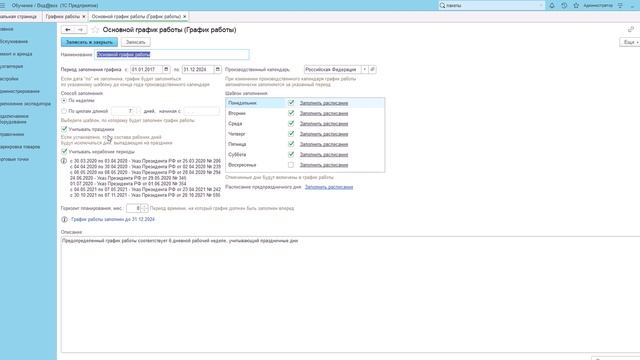Open the Бухгалтерия section in the sidebar

click(11, 66)
